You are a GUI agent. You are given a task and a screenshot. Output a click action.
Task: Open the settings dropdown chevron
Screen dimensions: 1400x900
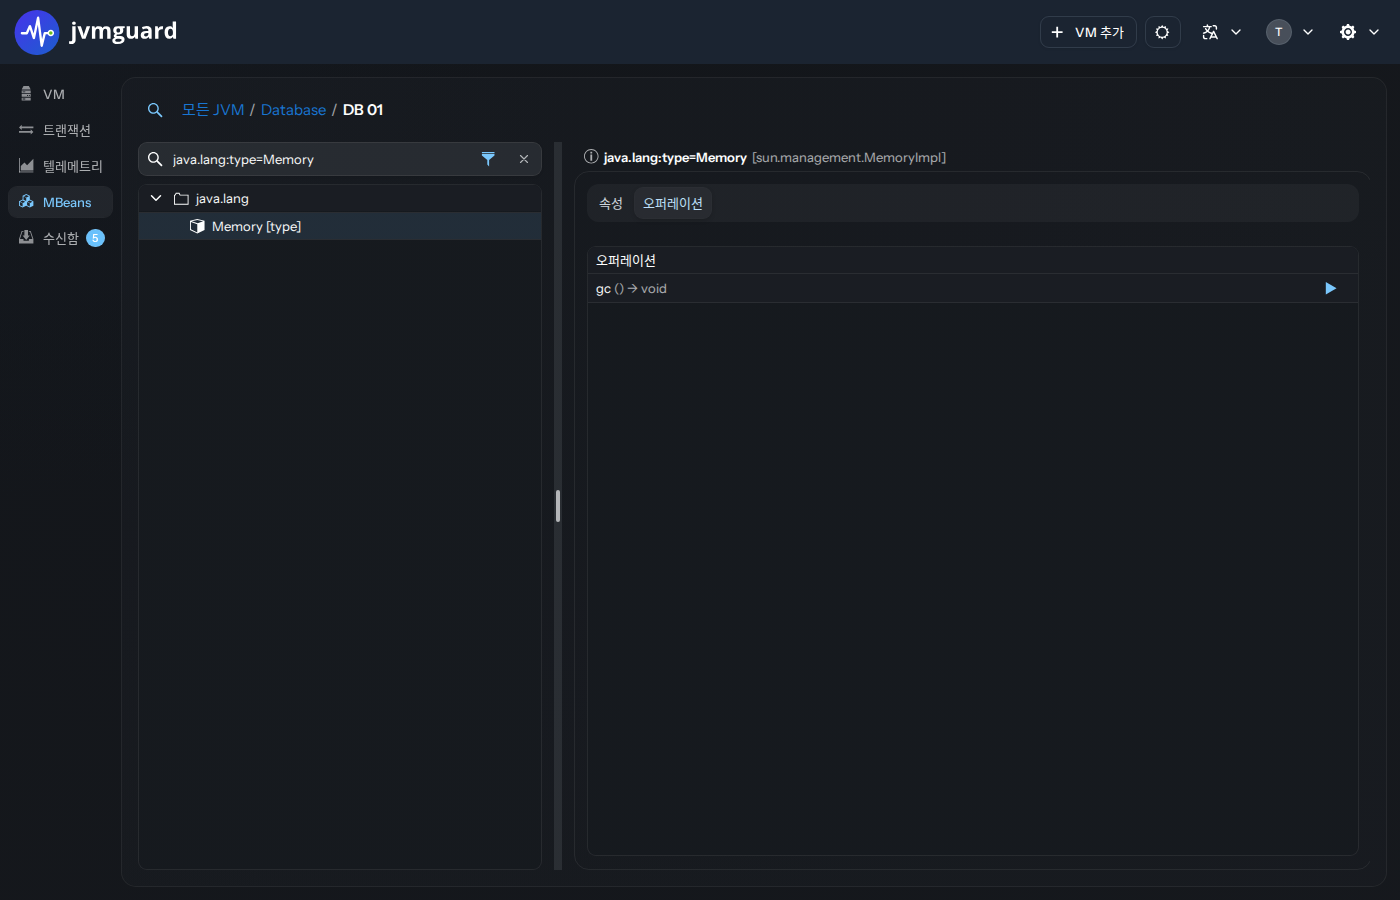pos(1374,32)
